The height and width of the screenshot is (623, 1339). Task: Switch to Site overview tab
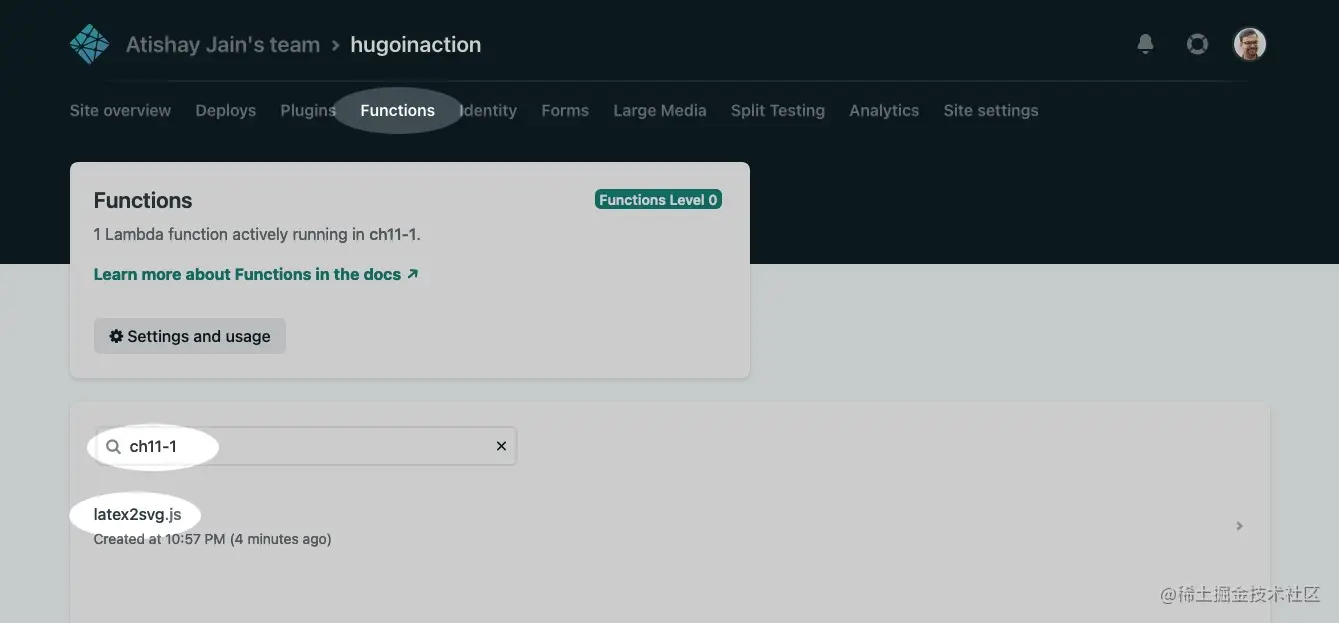[x=120, y=110]
